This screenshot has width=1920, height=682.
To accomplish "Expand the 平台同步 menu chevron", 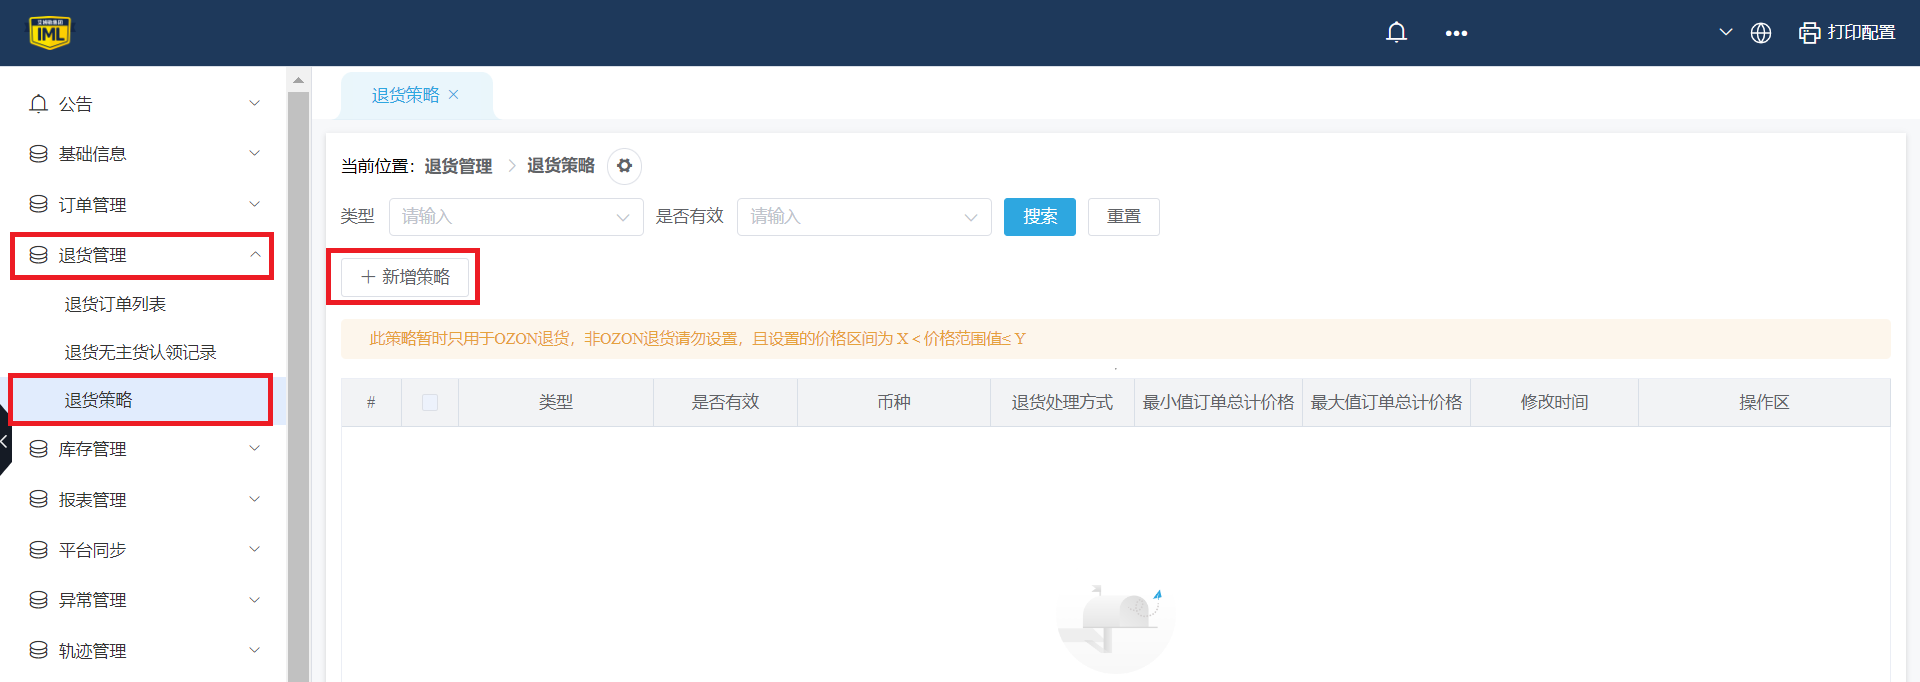I will tap(255, 549).
